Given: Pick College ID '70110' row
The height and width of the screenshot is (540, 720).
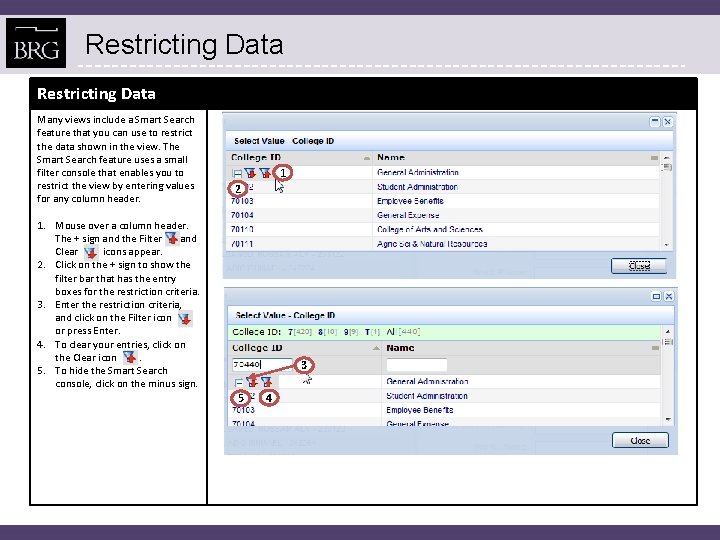Looking at the screenshot, I should 242,229.
